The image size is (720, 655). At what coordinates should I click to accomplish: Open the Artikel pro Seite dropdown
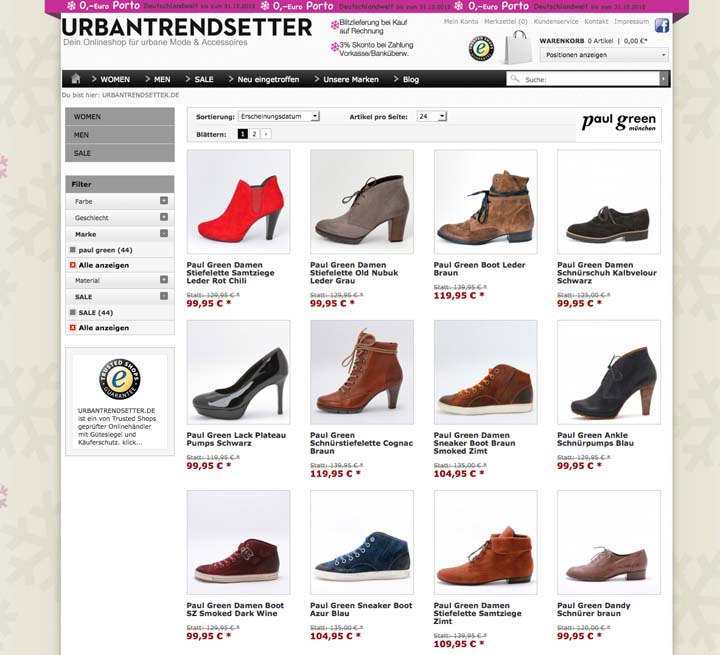tap(432, 116)
